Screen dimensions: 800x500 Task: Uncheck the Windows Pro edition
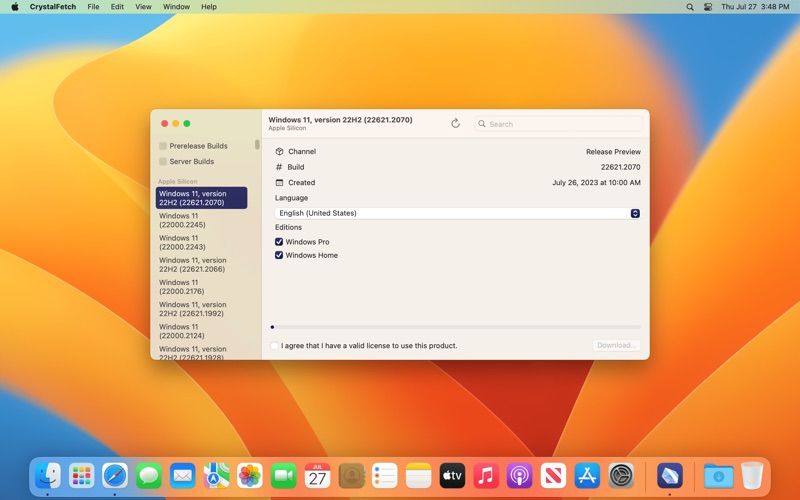(x=279, y=242)
